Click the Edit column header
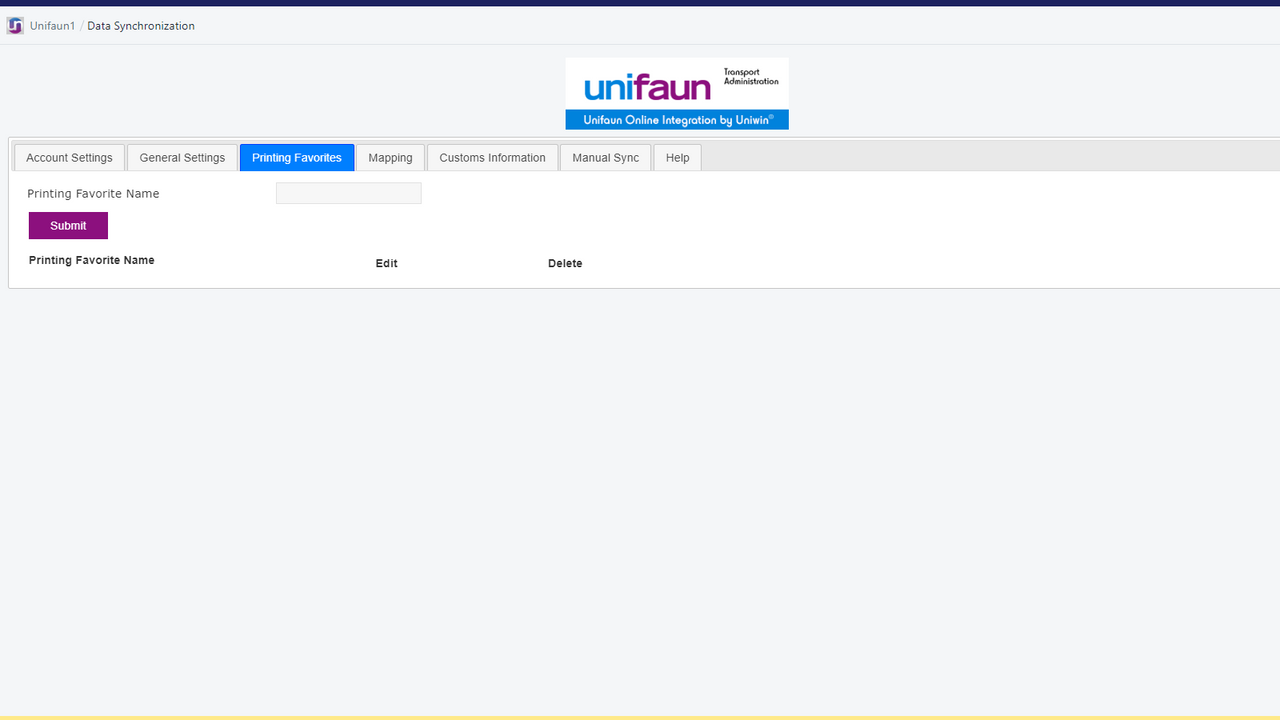The height and width of the screenshot is (720, 1280). pos(387,263)
